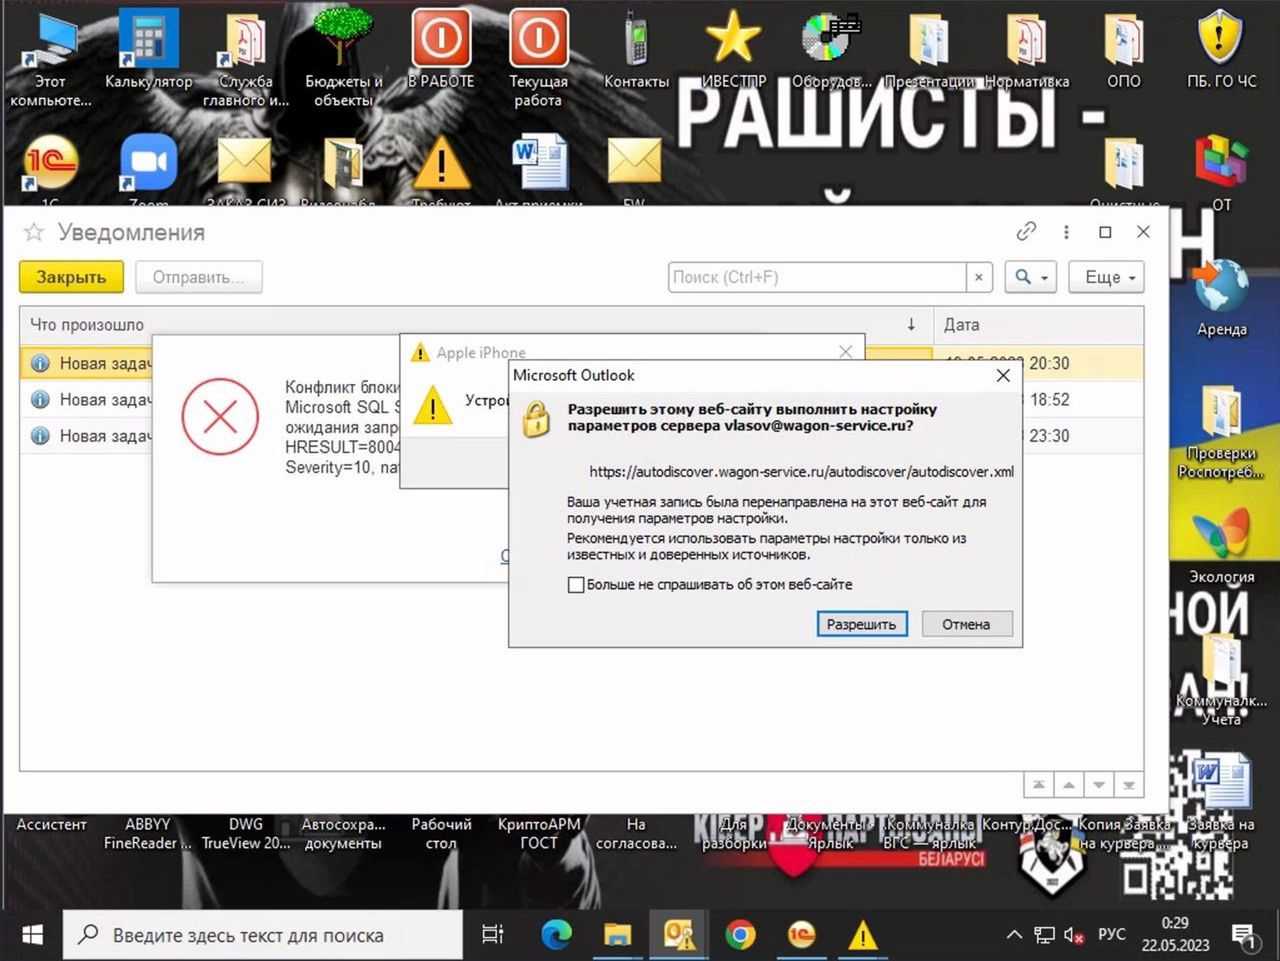Screen dimensions: 1280x961
Task: Move down one row in list navigation
Action: 1099,785
